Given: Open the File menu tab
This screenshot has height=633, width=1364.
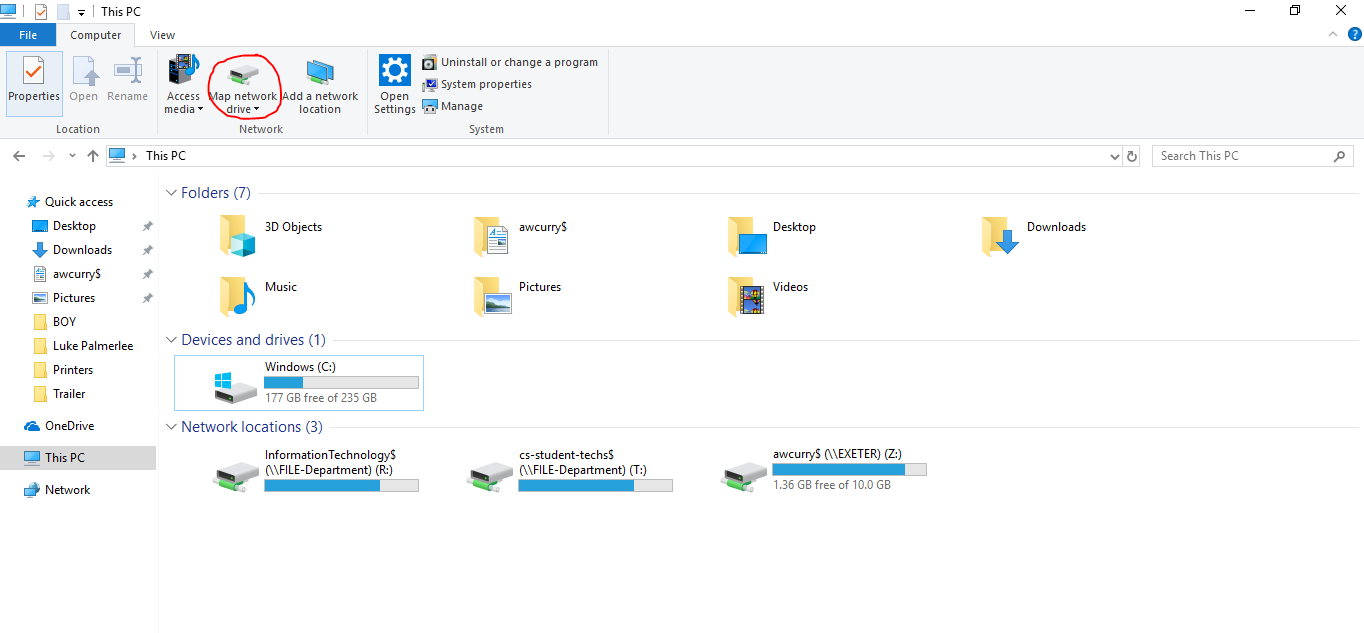Looking at the screenshot, I should (28, 35).
